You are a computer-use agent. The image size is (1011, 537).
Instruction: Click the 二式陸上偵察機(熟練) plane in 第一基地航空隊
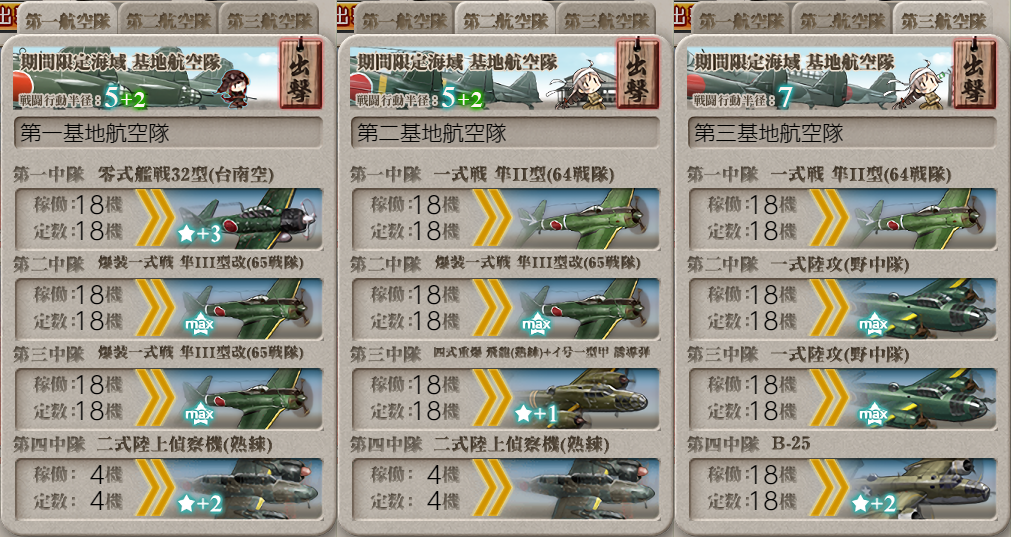pos(249,489)
